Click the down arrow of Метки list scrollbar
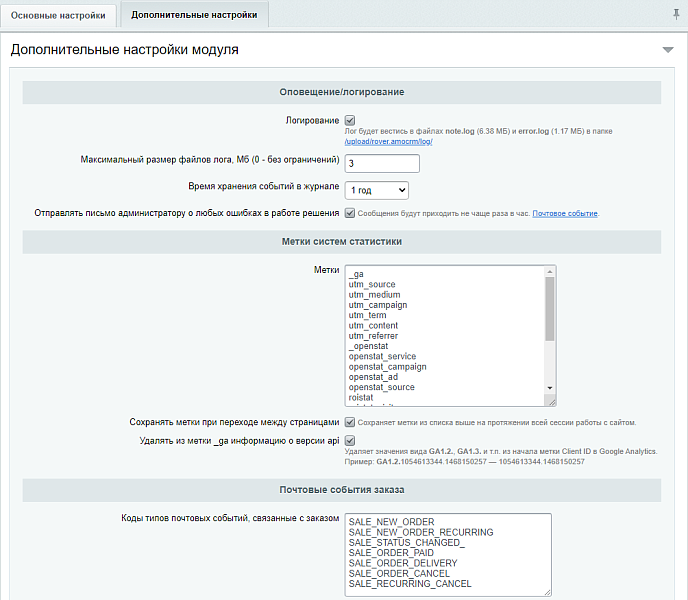The height and width of the screenshot is (600, 688). click(550, 388)
